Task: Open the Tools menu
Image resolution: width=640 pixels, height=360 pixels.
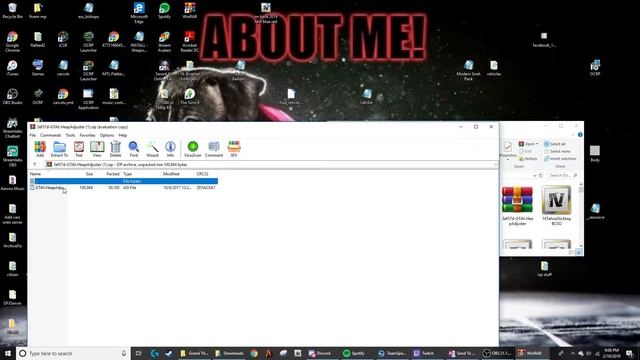Action: click(70, 135)
